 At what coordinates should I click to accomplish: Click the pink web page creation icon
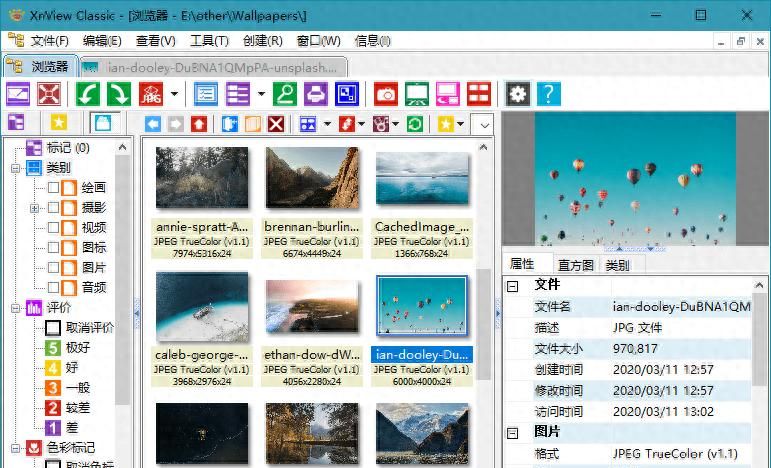[448, 94]
